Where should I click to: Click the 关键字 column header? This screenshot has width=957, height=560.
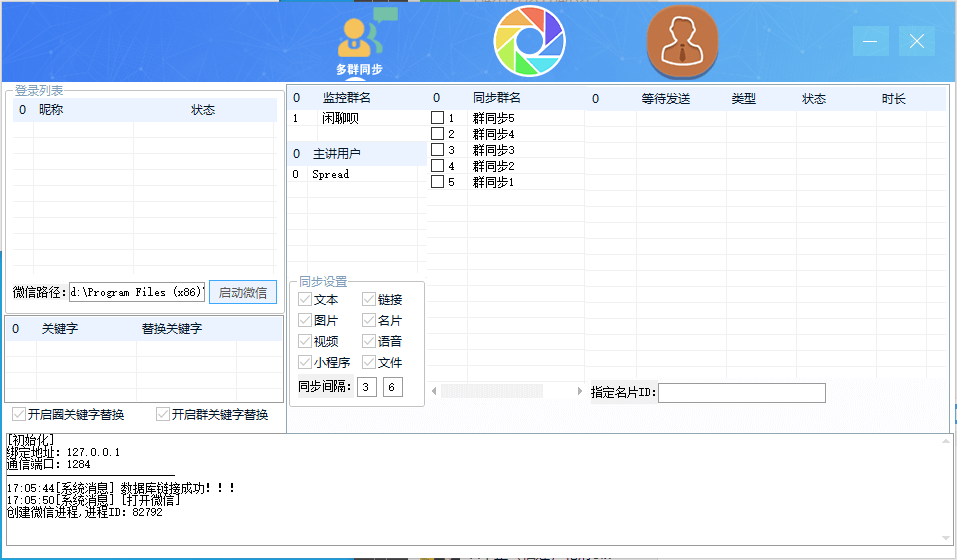coord(59,328)
